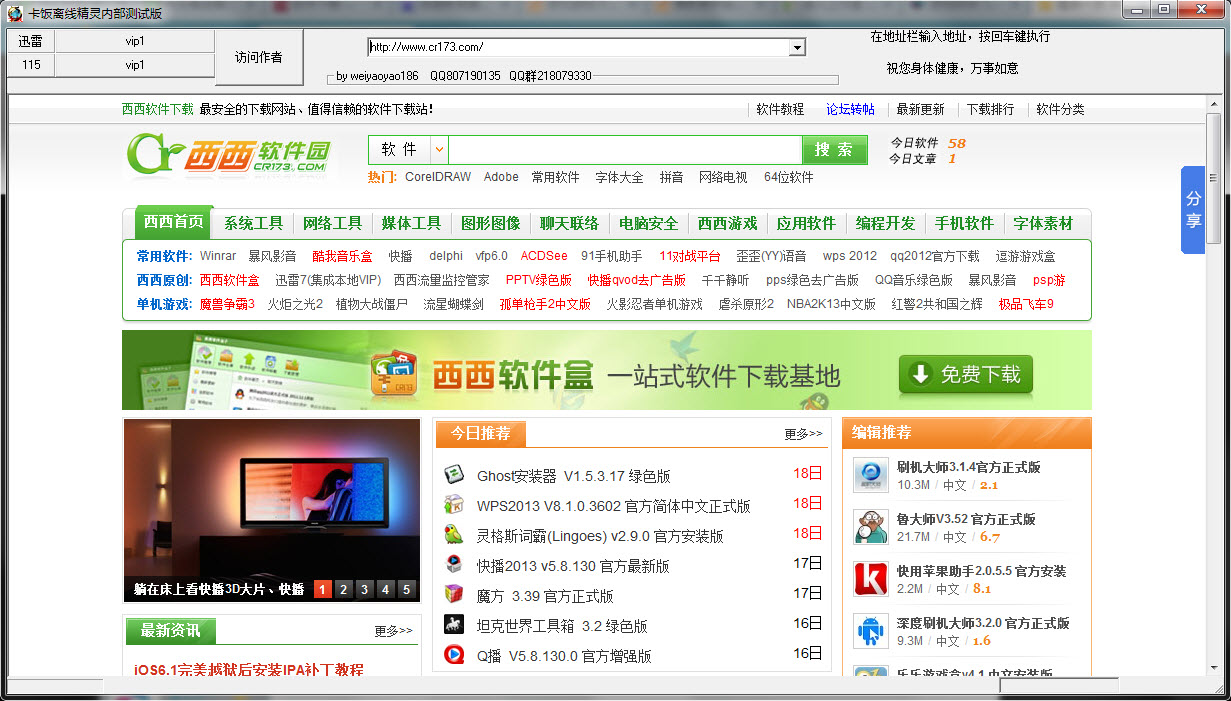Open the 分享 side share tab
1231x701 pixels.
[x=1193, y=209]
